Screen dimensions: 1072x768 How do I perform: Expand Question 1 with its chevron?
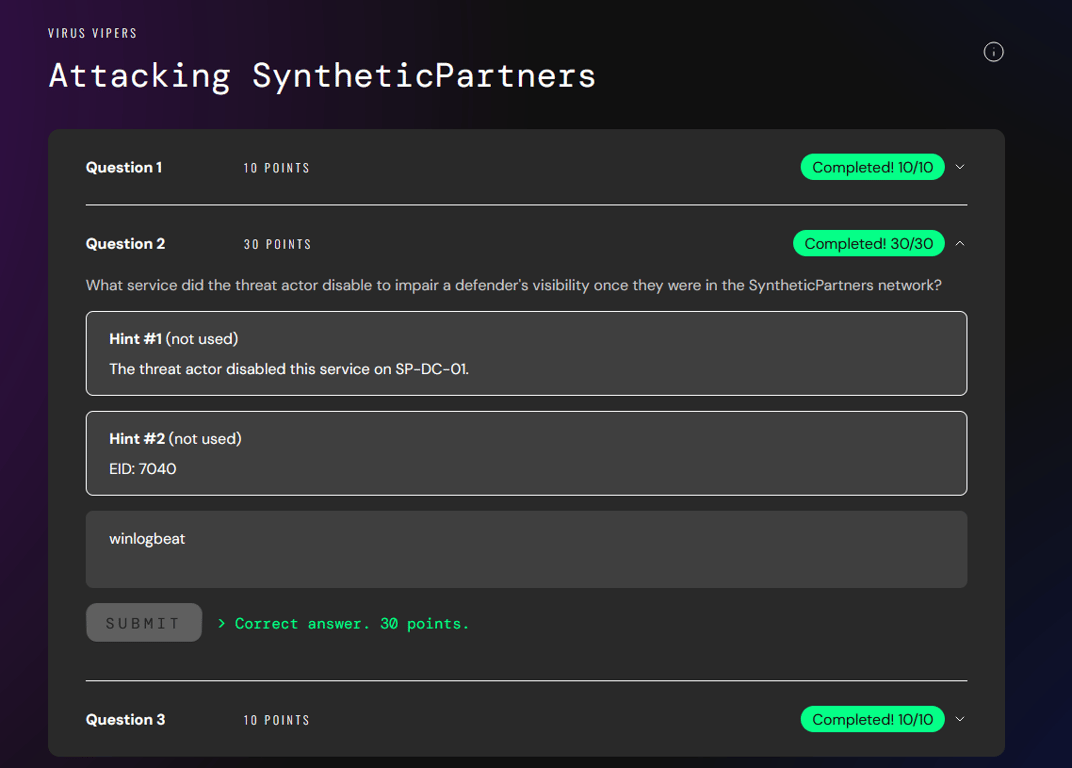960,167
